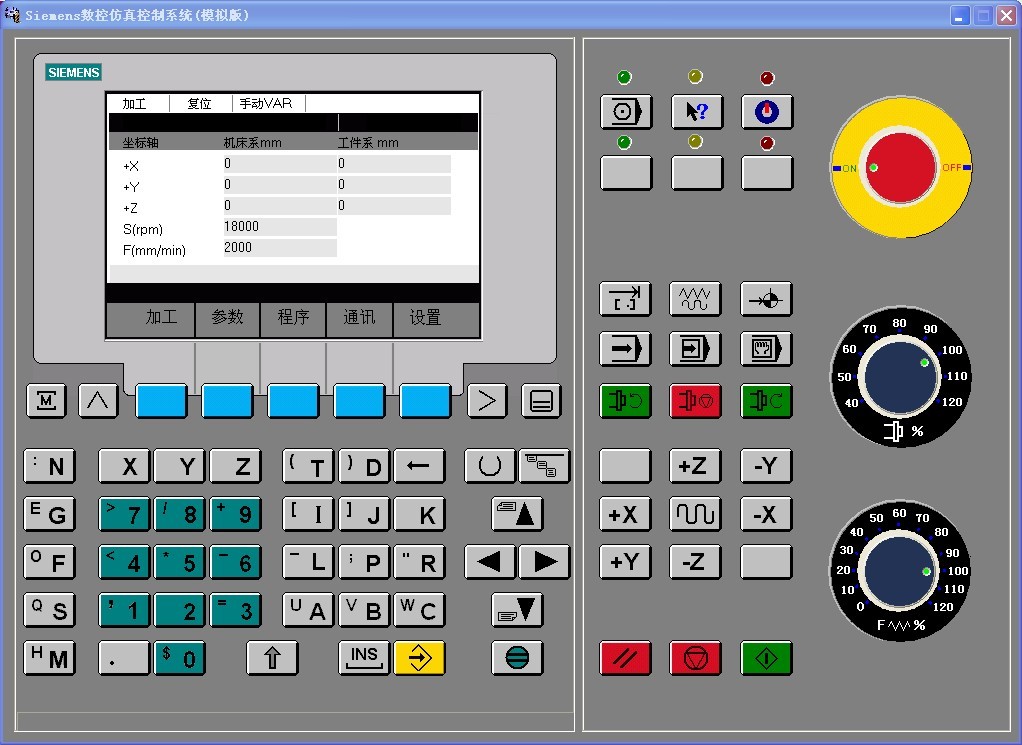This screenshot has height=745, width=1022.
Task: Select the single block key
Action: 695,349
